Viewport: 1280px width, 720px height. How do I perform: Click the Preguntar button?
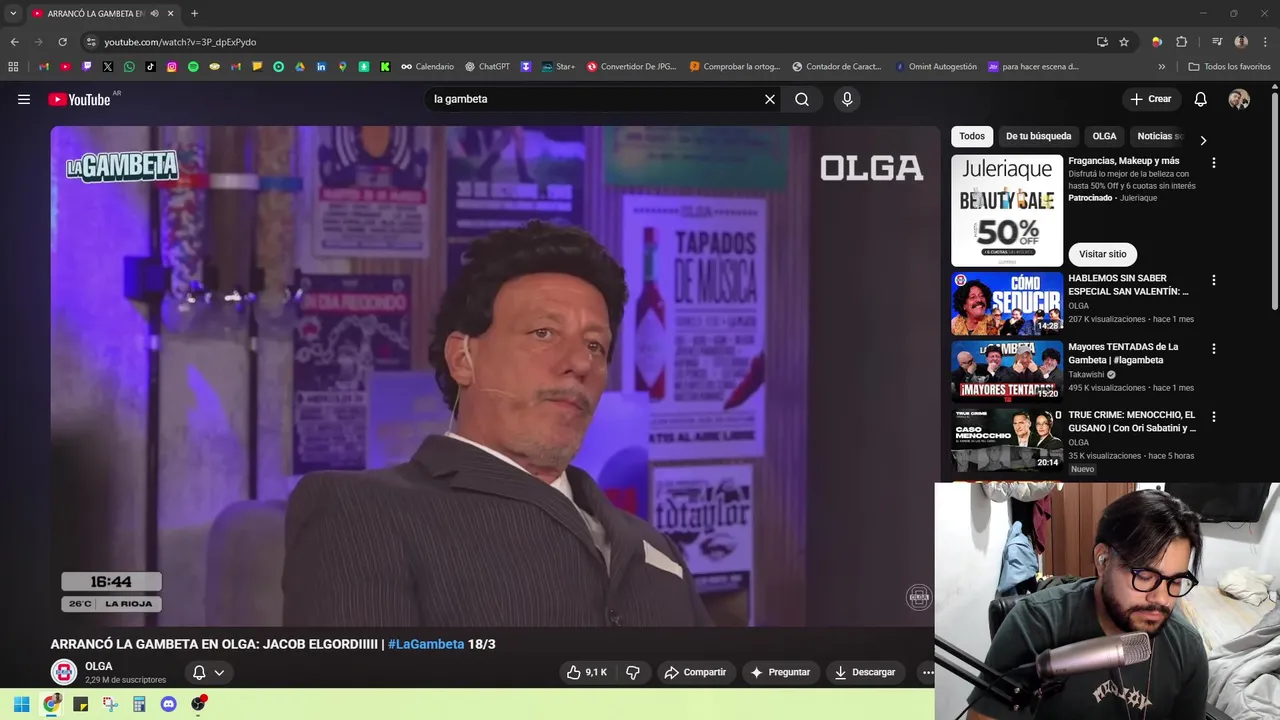(x=780, y=672)
